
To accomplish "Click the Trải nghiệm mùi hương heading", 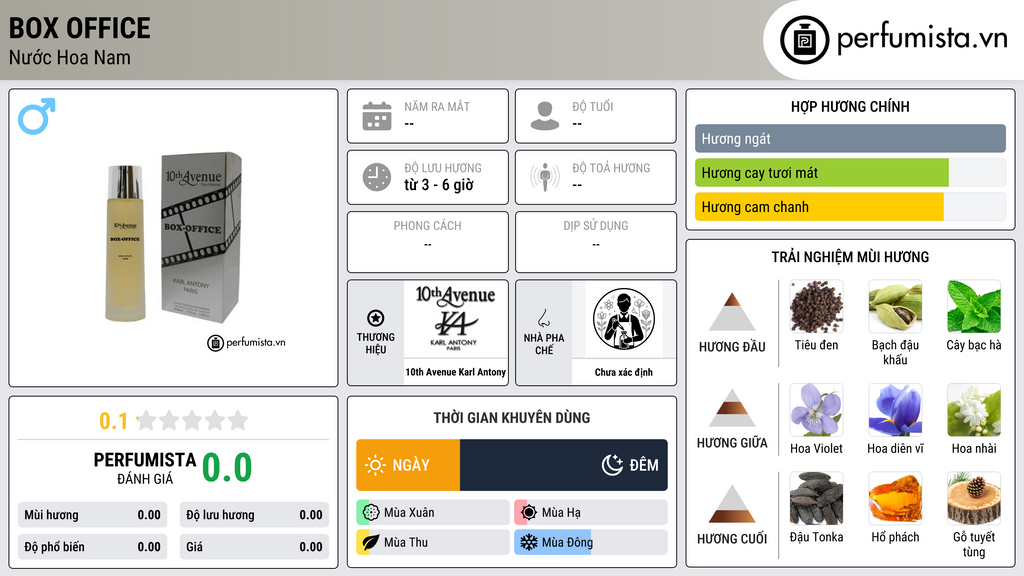I will 850,257.
